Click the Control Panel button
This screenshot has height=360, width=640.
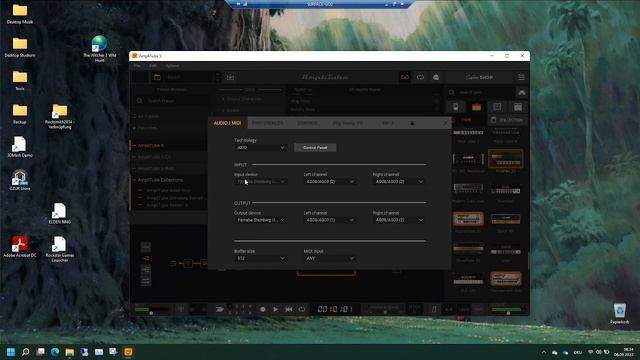coord(315,147)
